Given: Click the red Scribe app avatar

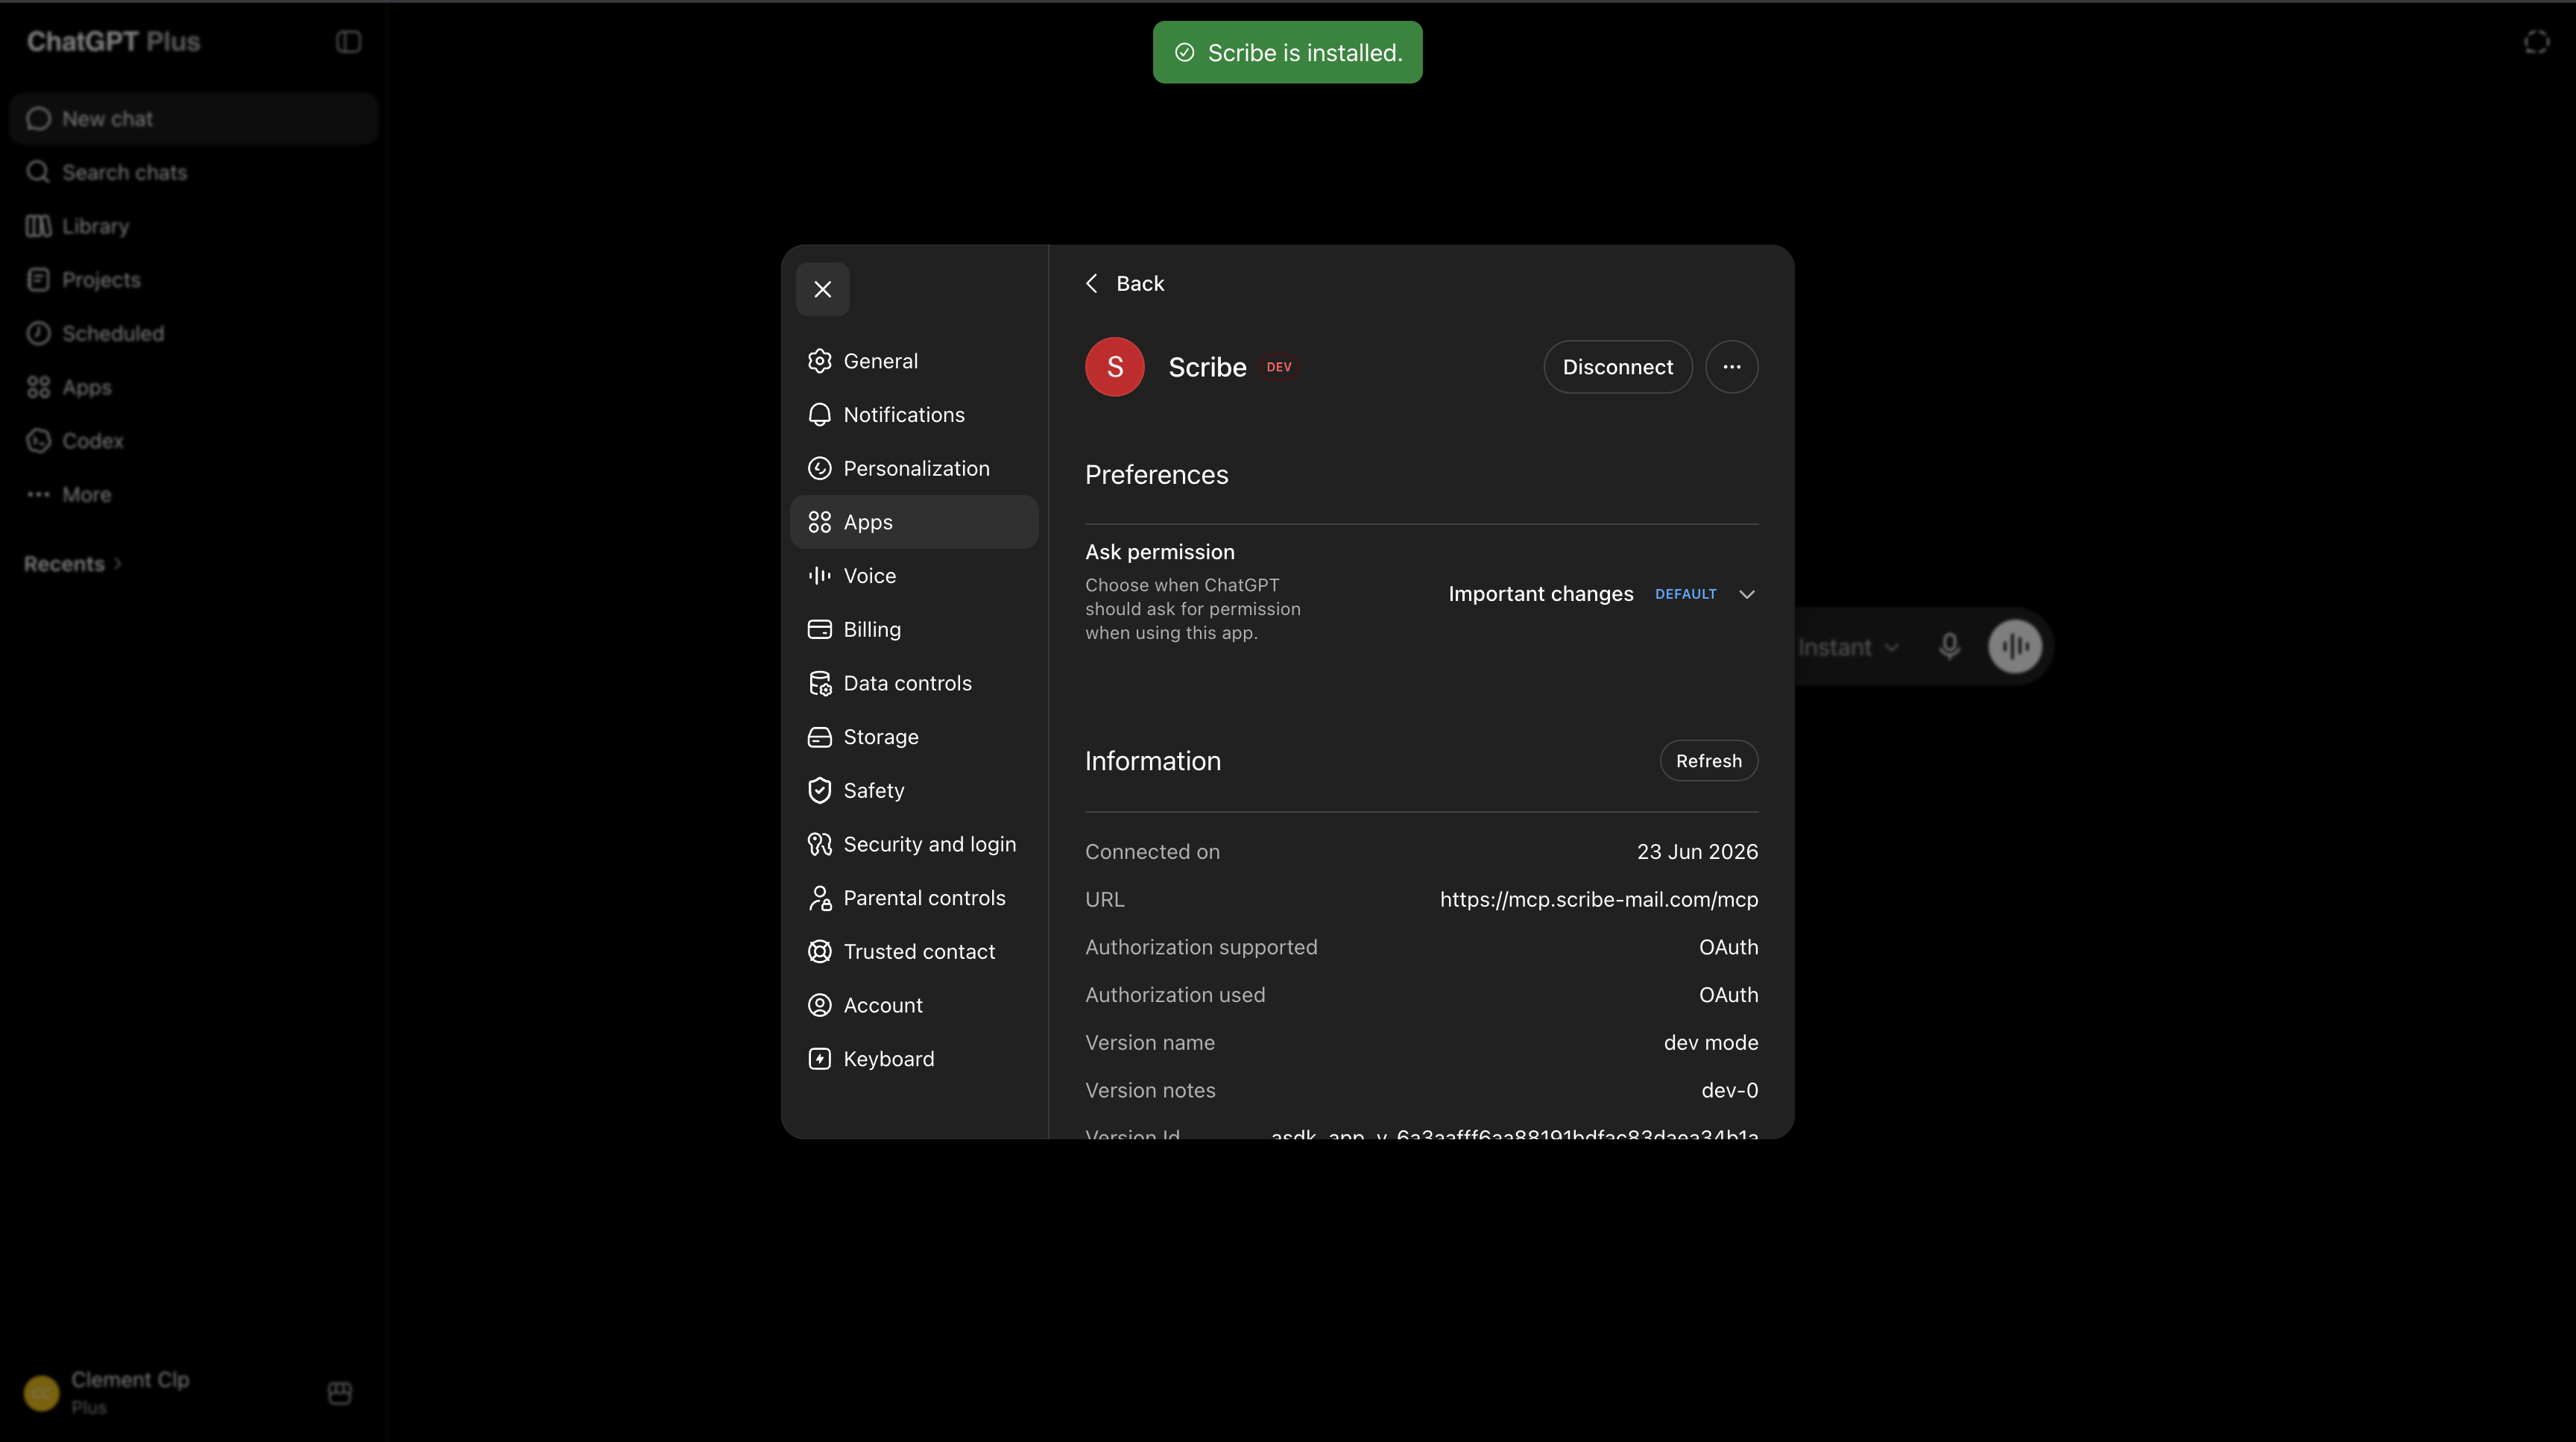Looking at the screenshot, I should [x=1114, y=367].
